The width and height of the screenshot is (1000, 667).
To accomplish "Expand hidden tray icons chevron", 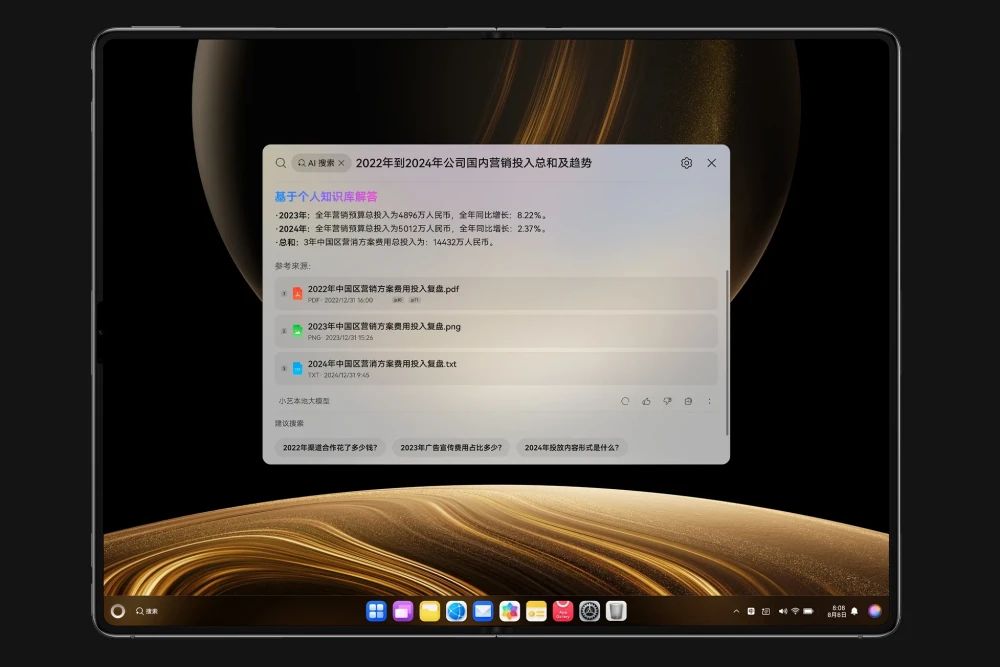I will click(736, 611).
